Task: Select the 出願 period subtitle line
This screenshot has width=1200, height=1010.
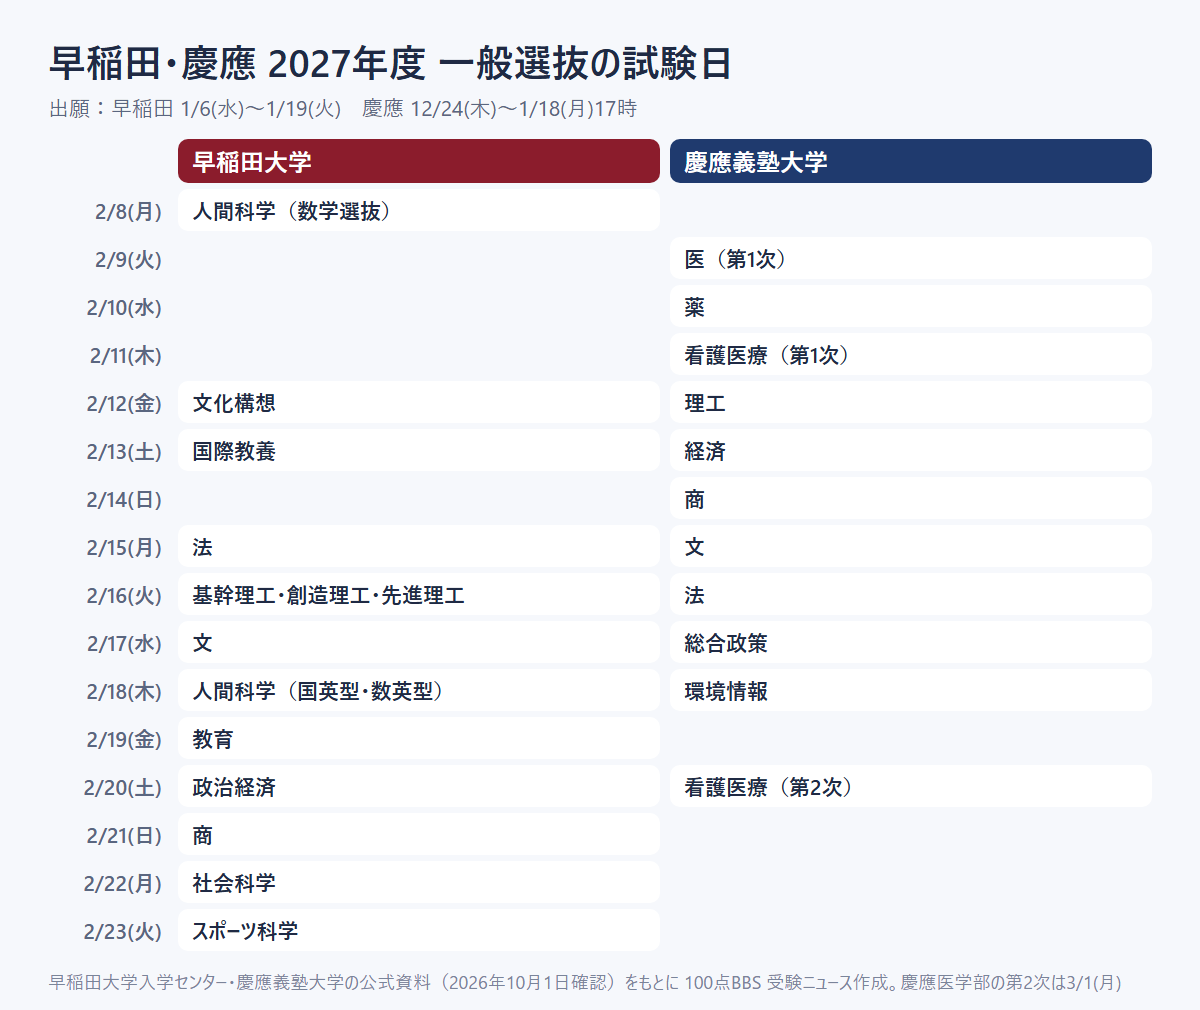Action: point(343,109)
